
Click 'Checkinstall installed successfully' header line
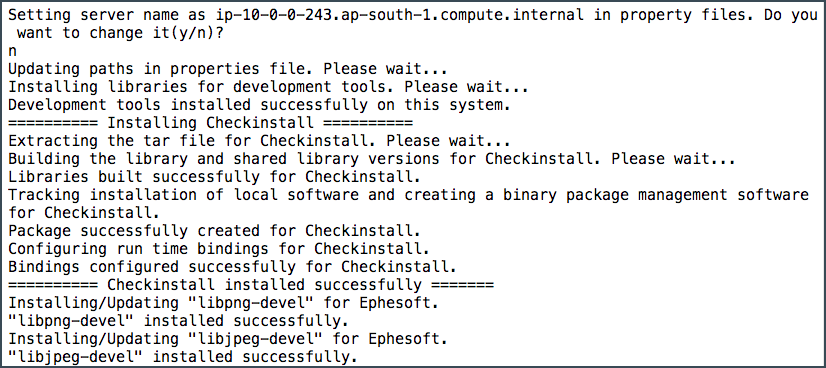pyautogui.click(x=251, y=285)
